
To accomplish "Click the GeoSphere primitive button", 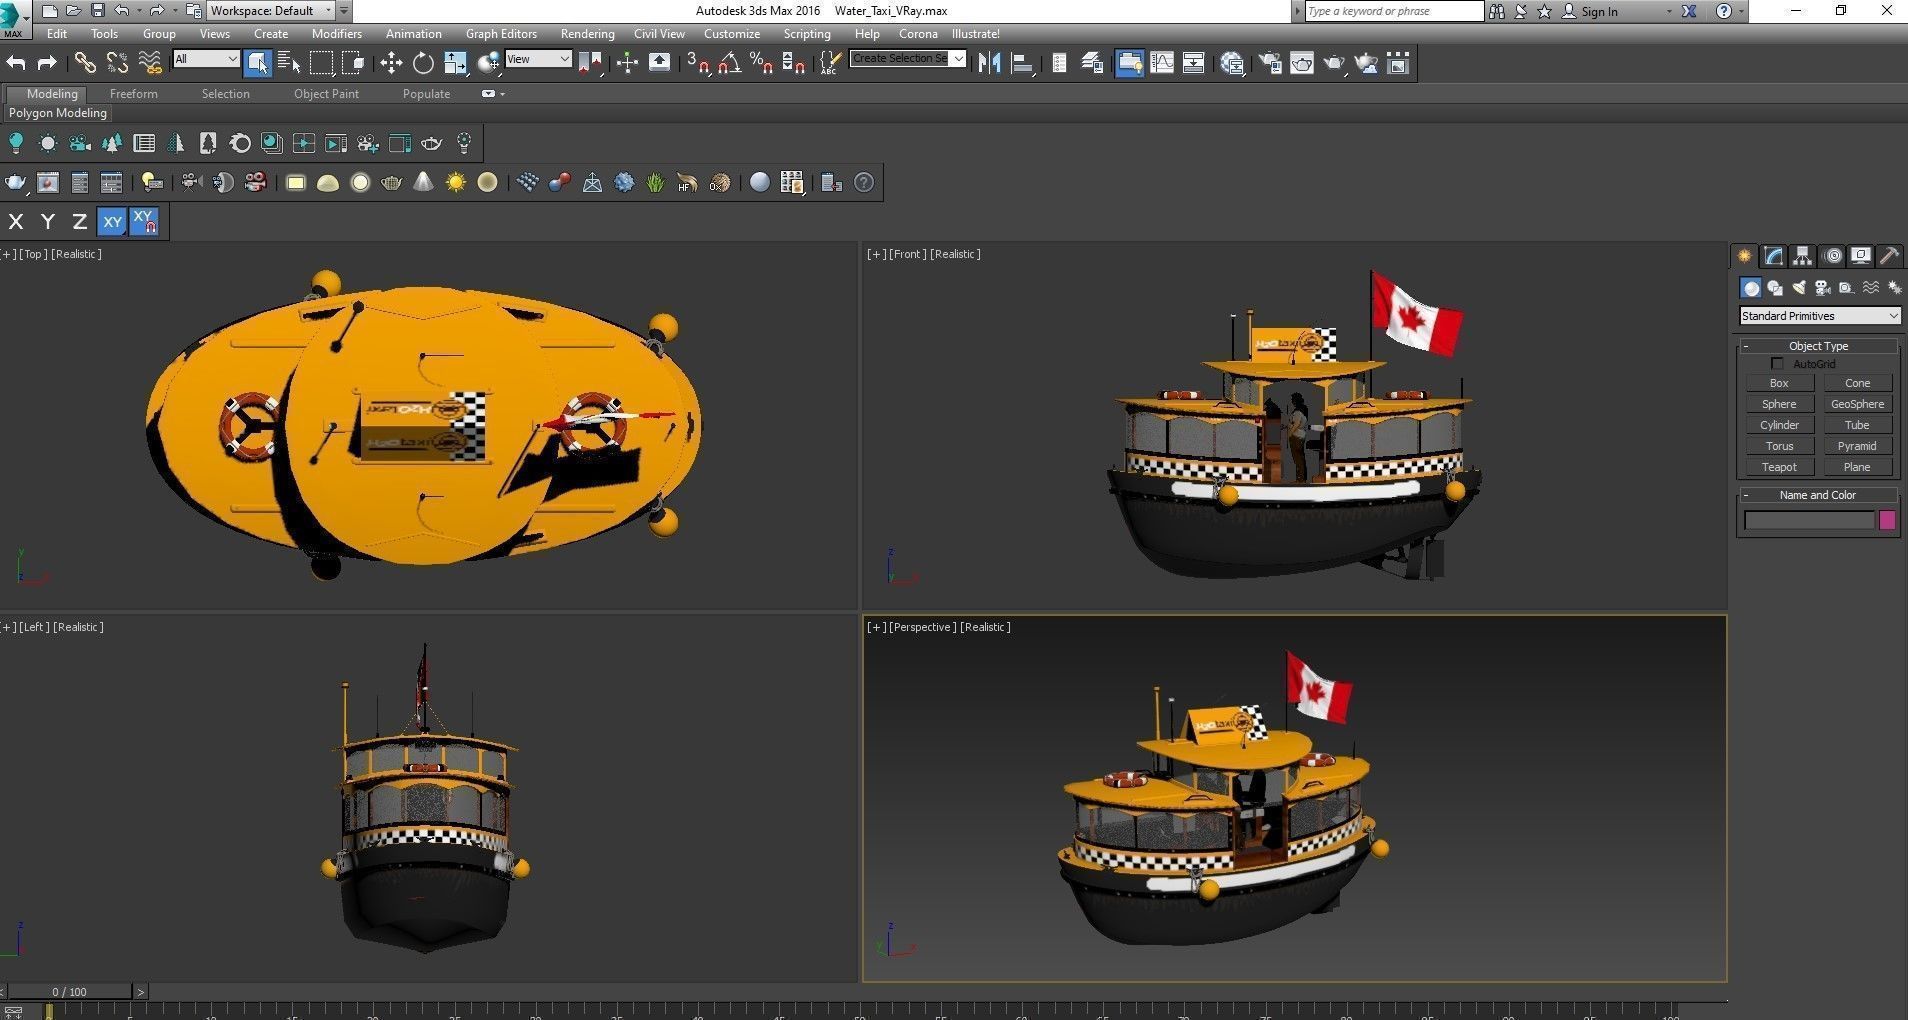I will 1857,404.
